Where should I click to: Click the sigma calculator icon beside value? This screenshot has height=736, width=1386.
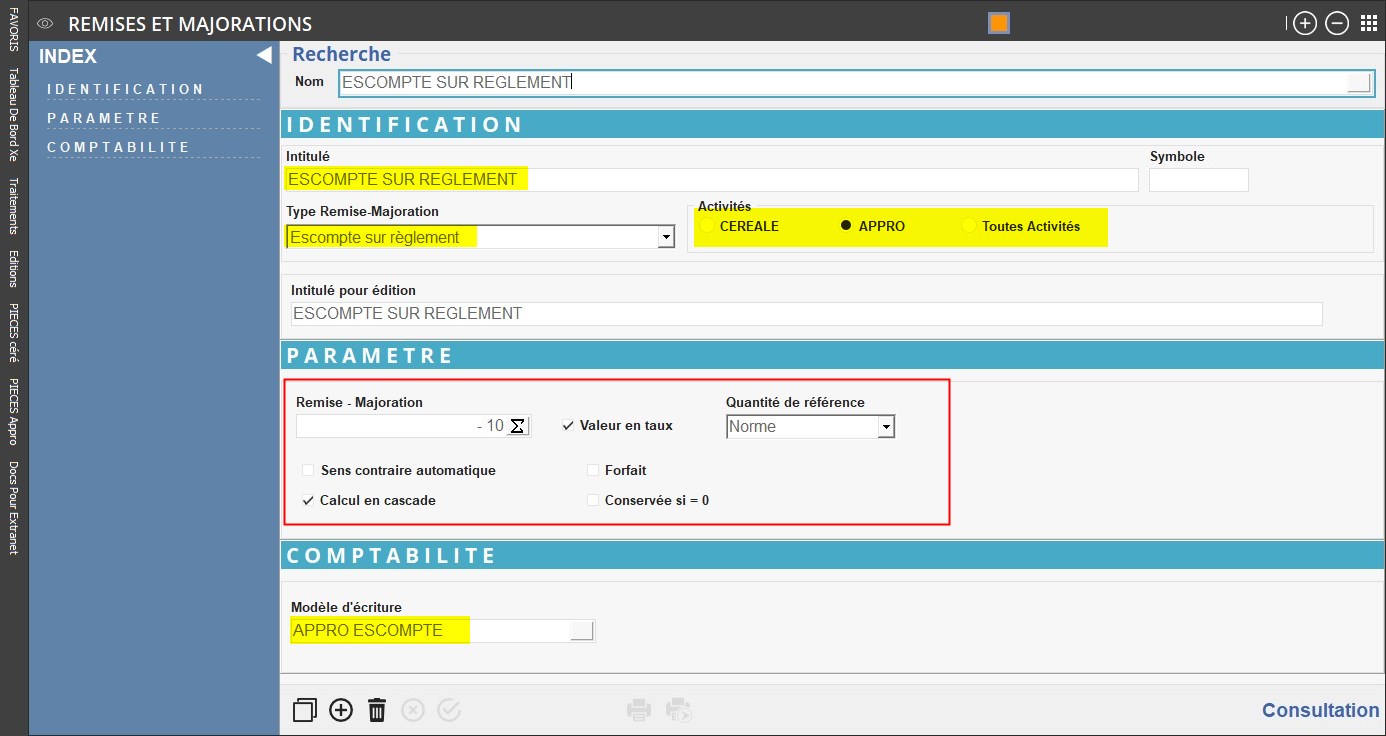pos(517,426)
